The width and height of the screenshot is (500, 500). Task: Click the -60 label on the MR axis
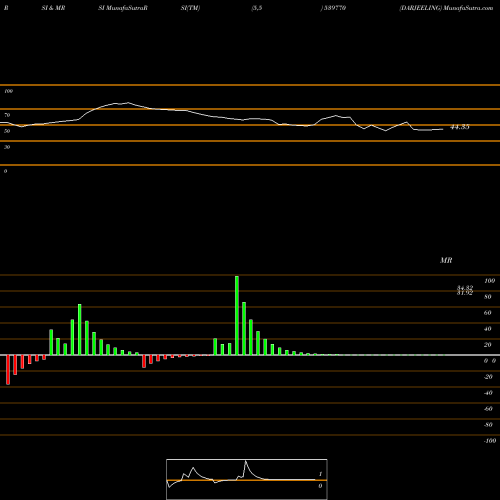(488, 409)
